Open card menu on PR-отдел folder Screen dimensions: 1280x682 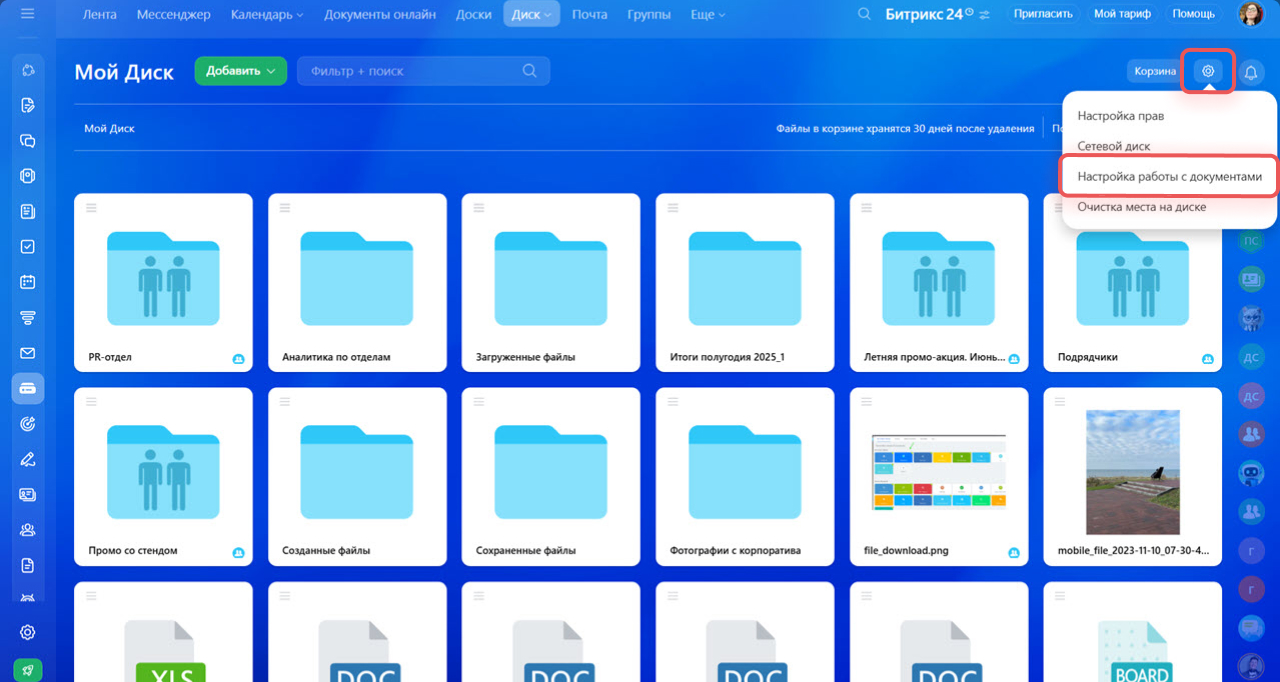click(x=90, y=207)
